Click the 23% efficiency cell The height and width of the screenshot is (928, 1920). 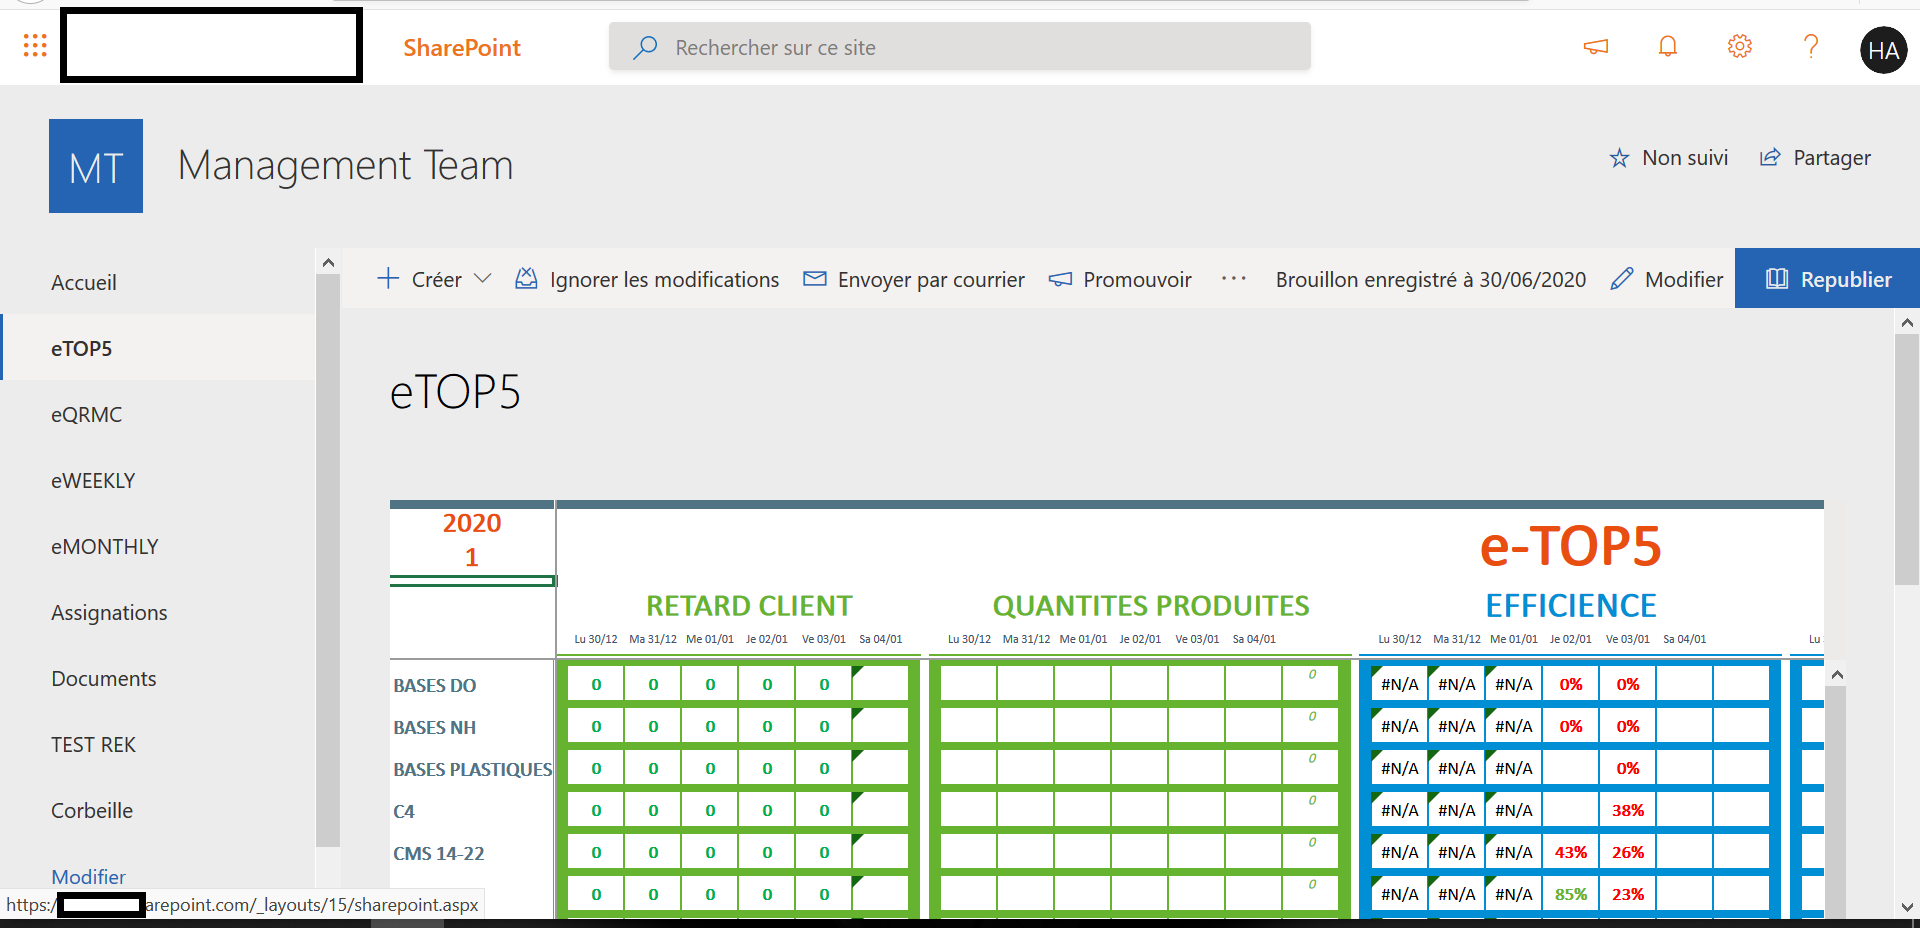pyautogui.click(x=1628, y=895)
